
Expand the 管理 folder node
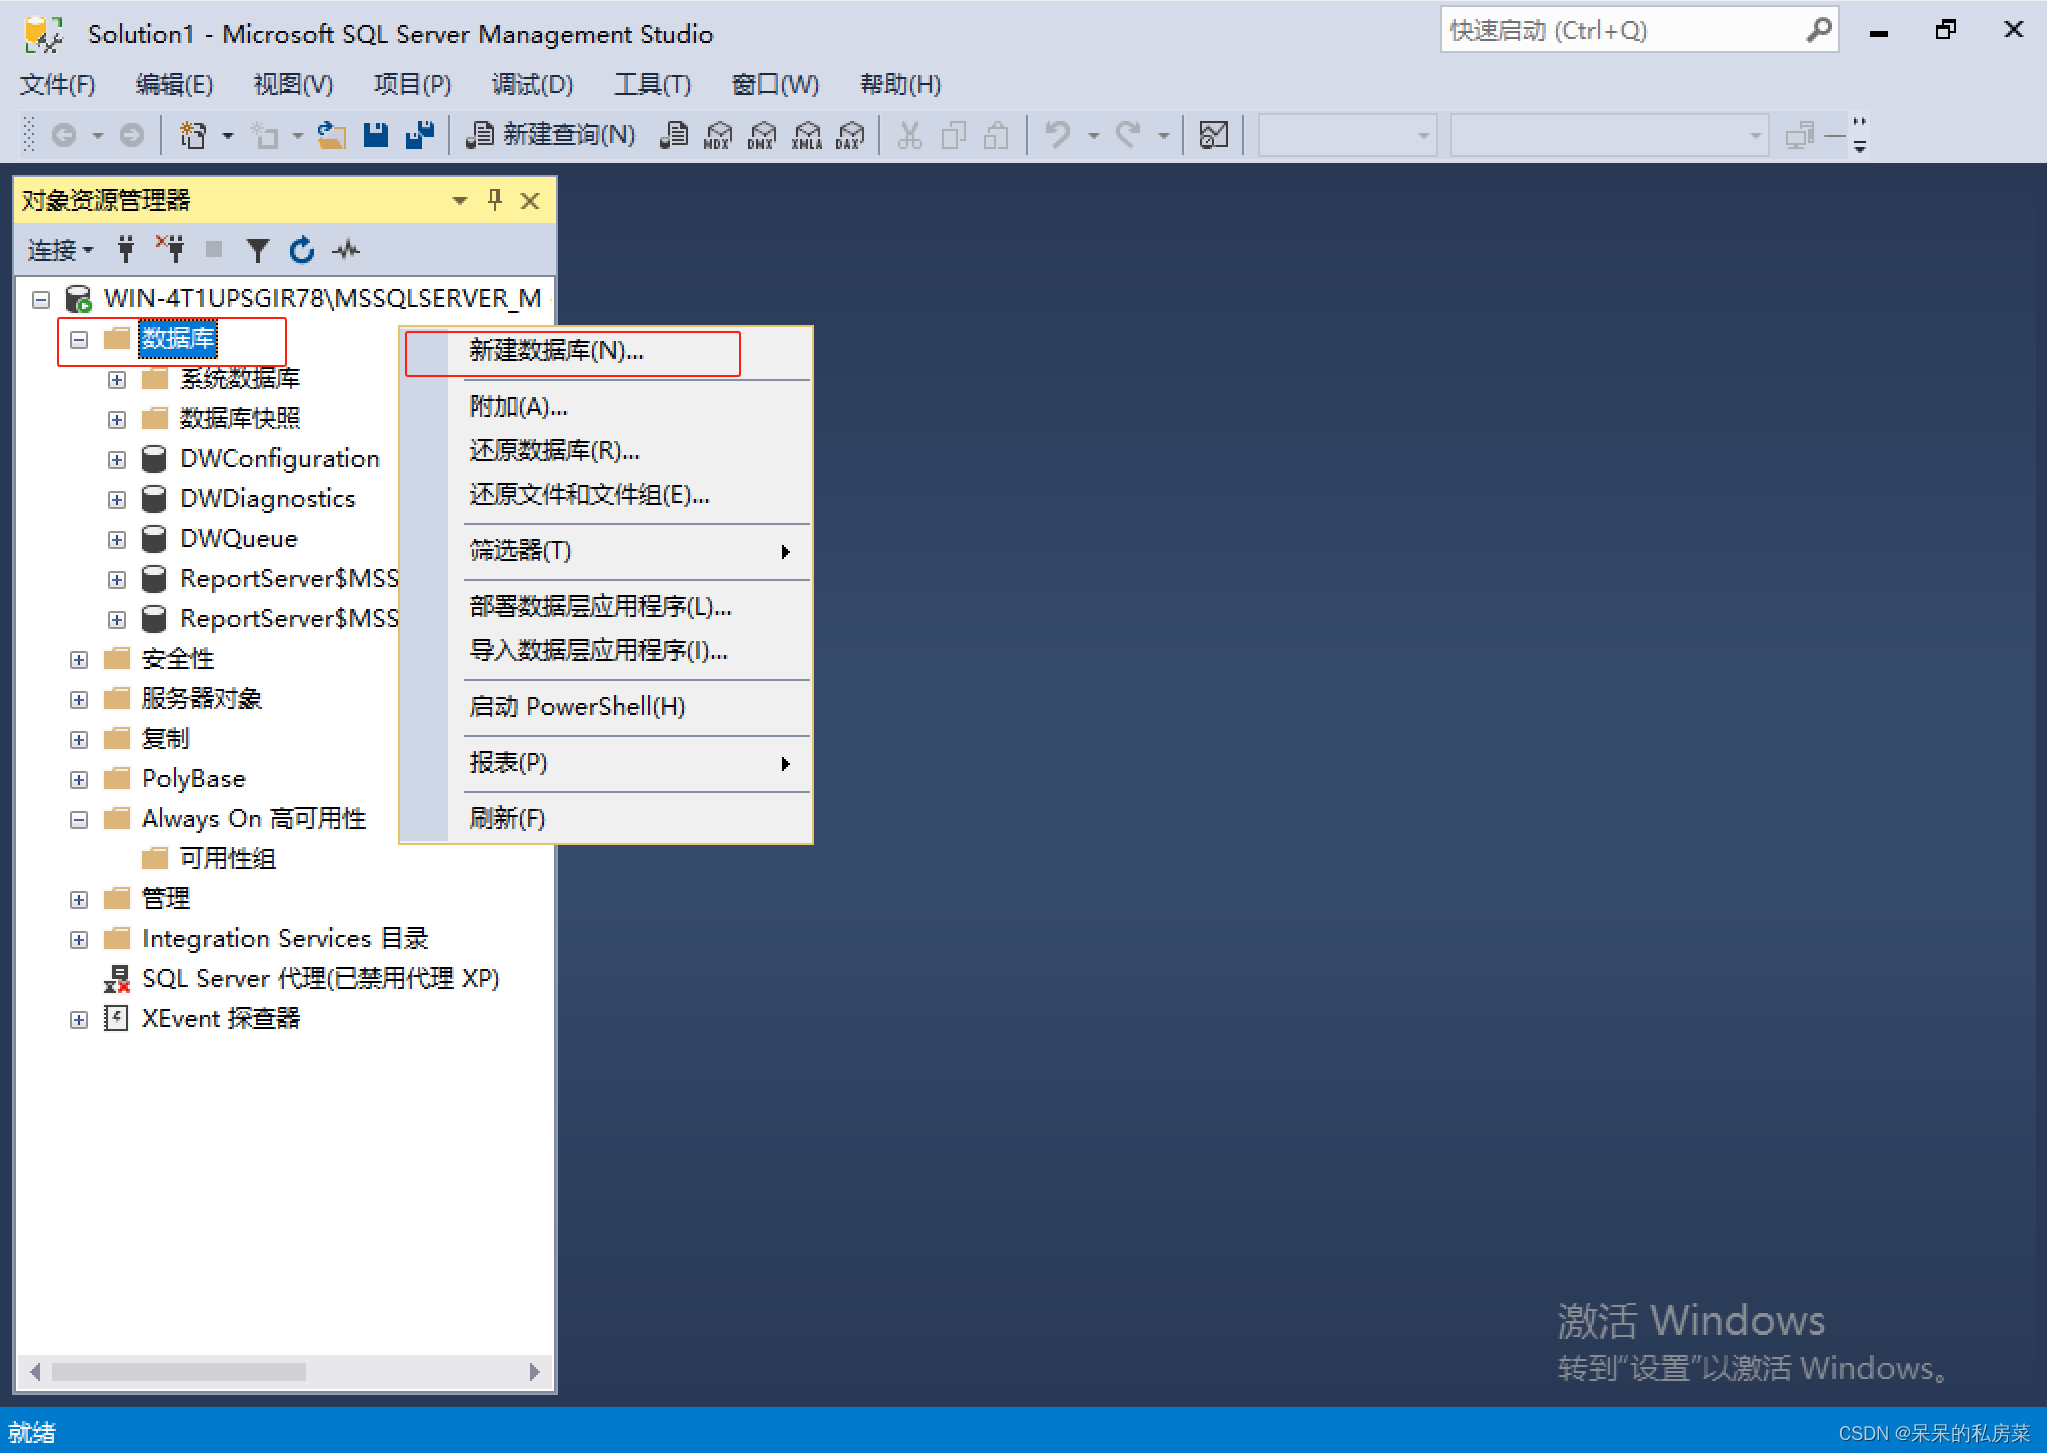(79, 900)
